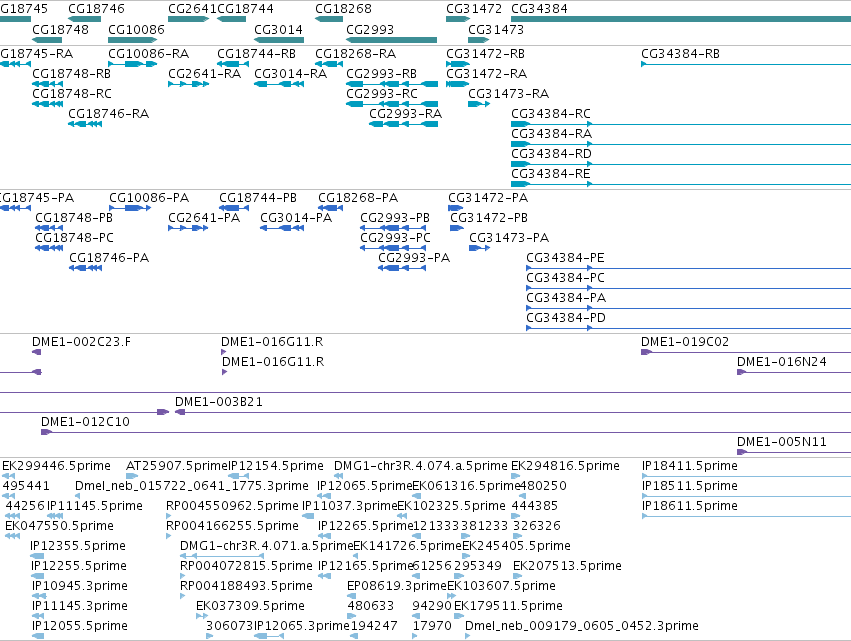Select the CG2993 gene feature
This screenshot has width=851, height=641.
tap(391, 40)
